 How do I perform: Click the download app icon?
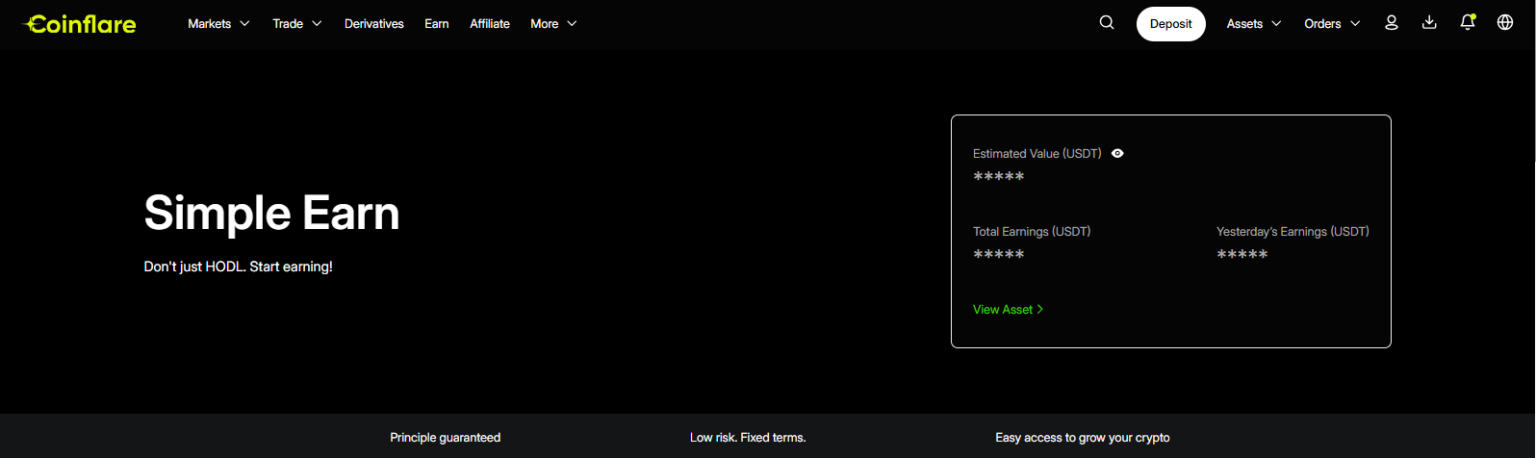click(1429, 23)
